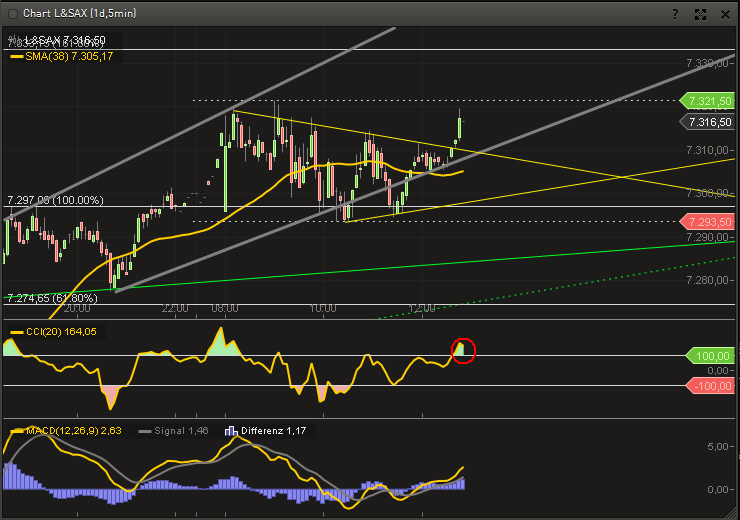Click the red 7.293,50 price marker
Viewport: 740px width, 520px height.
coord(707,222)
